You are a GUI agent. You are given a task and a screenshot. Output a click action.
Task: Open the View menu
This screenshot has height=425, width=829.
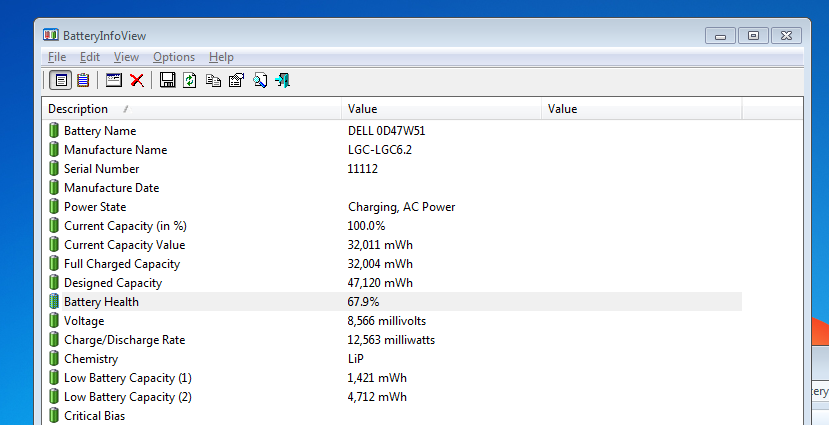(x=126, y=57)
